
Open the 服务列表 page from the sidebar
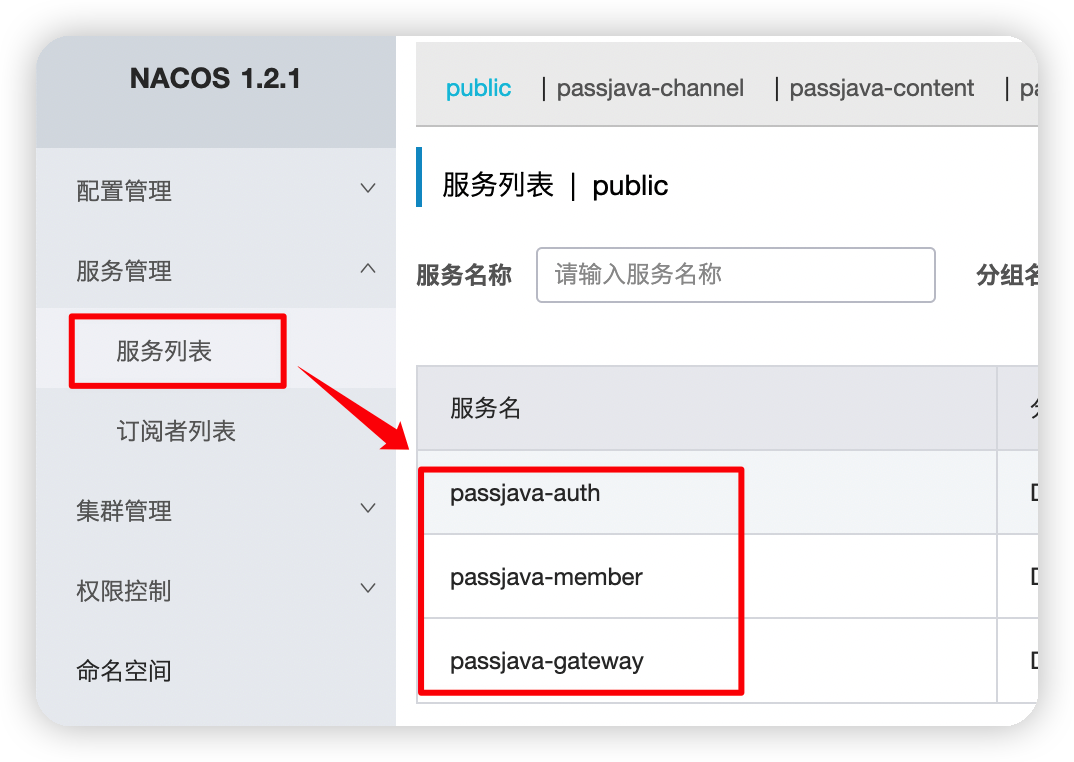tap(176, 350)
